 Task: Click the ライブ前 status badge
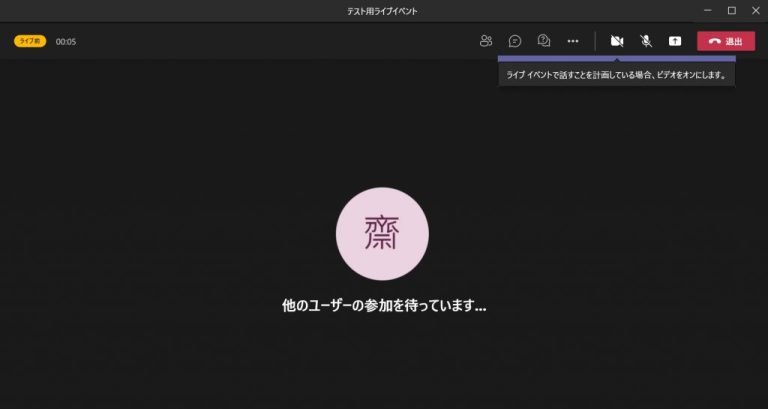29,41
